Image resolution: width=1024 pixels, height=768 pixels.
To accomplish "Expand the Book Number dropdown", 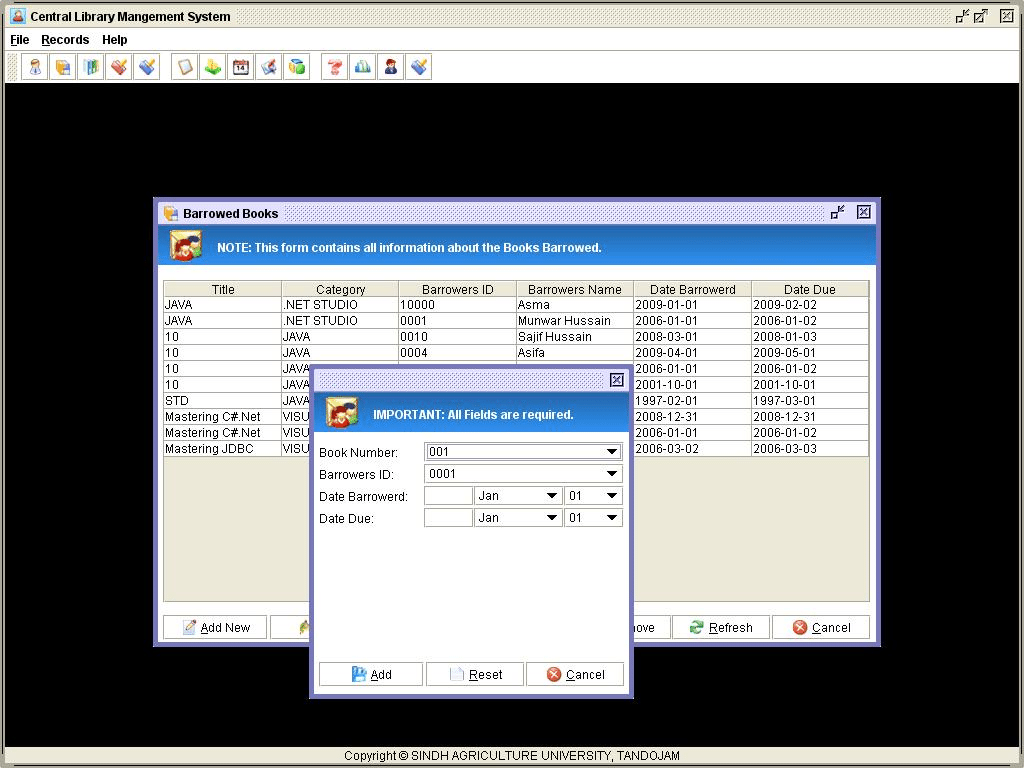I will pyautogui.click(x=612, y=452).
